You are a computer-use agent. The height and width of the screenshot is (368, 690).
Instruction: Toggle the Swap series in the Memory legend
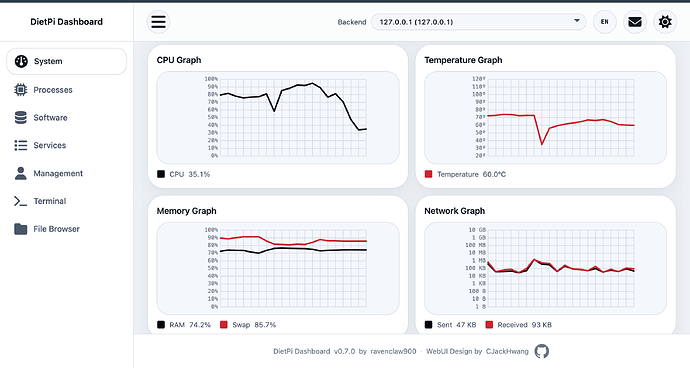tap(248, 325)
